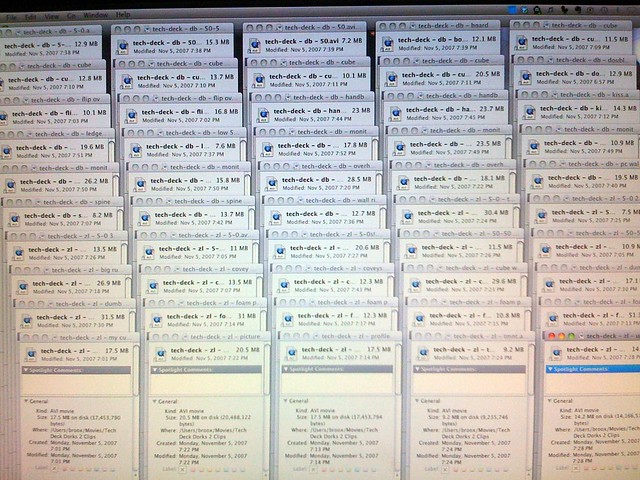Collapse General section in the 'zl - picture' window
This screenshot has width=640, height=480.
click(155, 402)
